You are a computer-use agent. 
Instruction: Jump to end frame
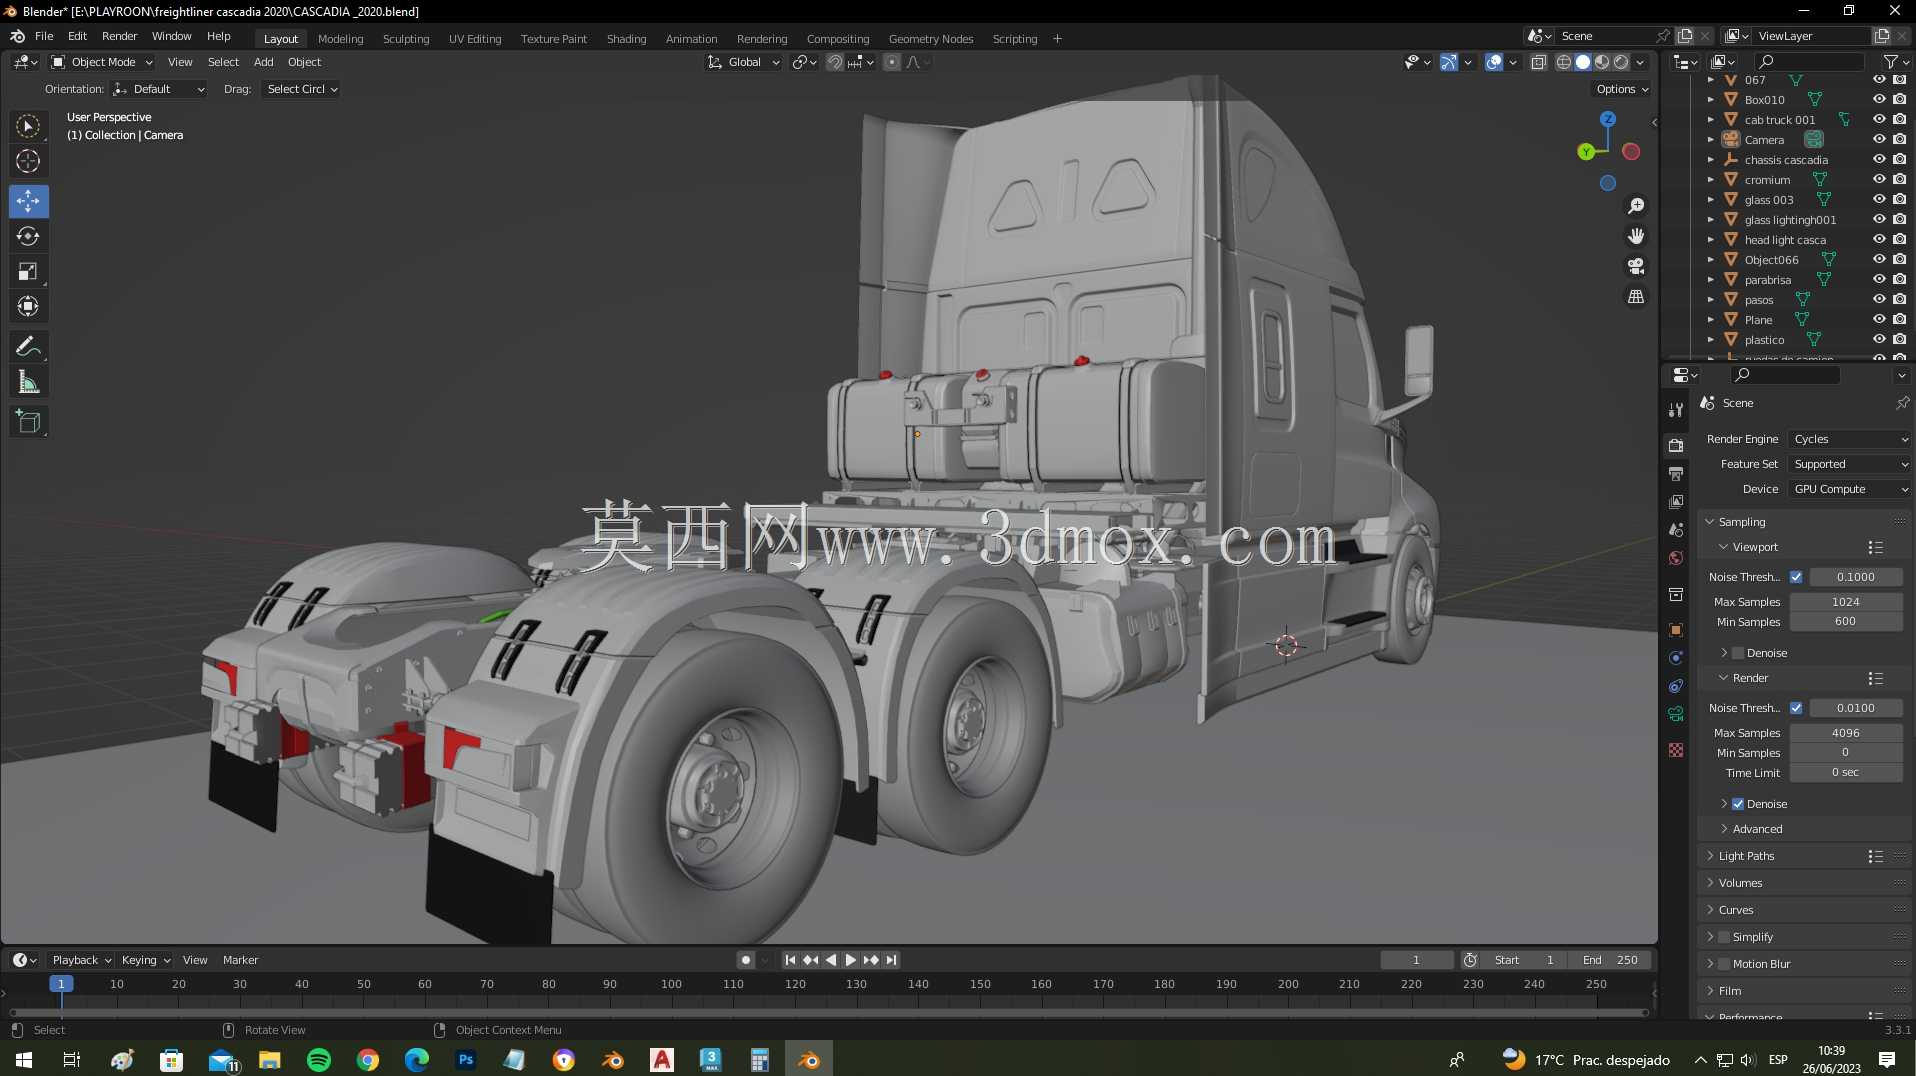coord(891,960)
